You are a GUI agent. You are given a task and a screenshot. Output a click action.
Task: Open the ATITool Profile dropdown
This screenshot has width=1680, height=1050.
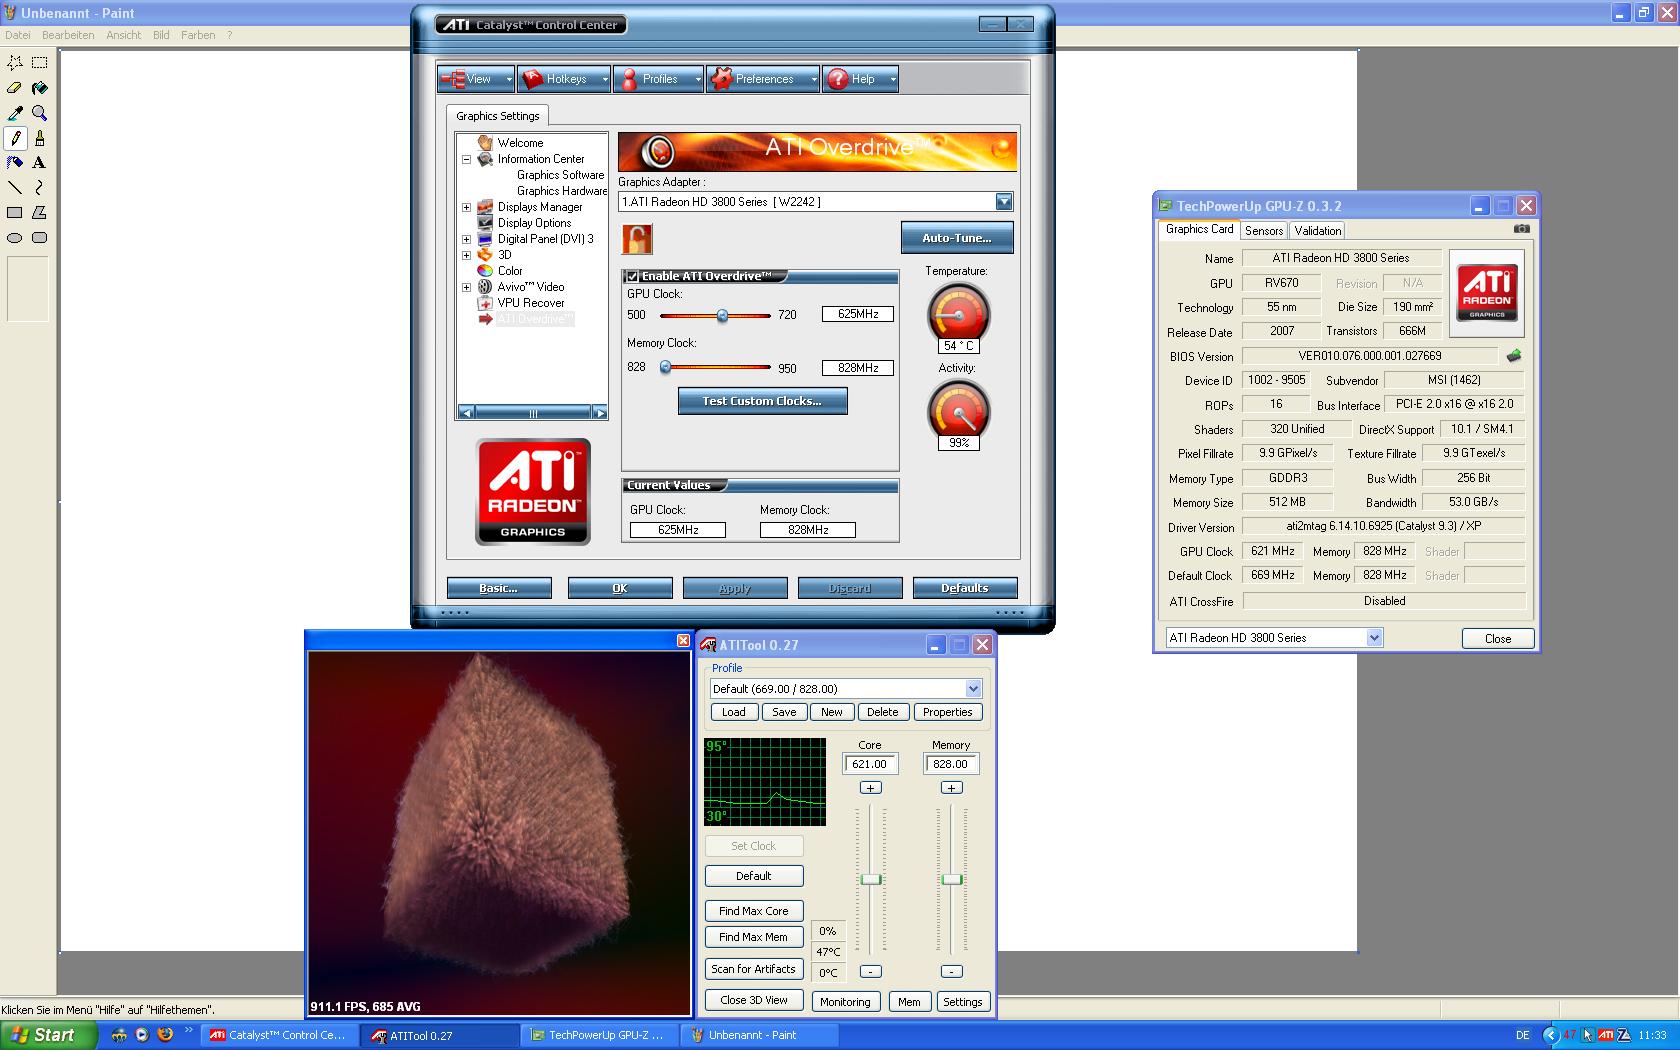click(x=973, y=689)
